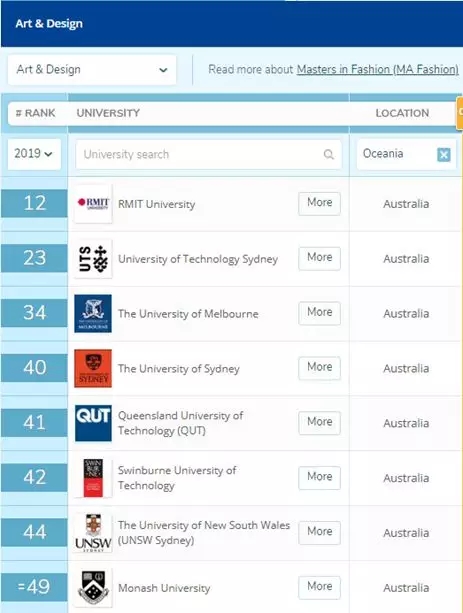The height and width of the screenshot is (613, 463).
Task: Click More for Queensland University of Technology
Action: point(319,423)
